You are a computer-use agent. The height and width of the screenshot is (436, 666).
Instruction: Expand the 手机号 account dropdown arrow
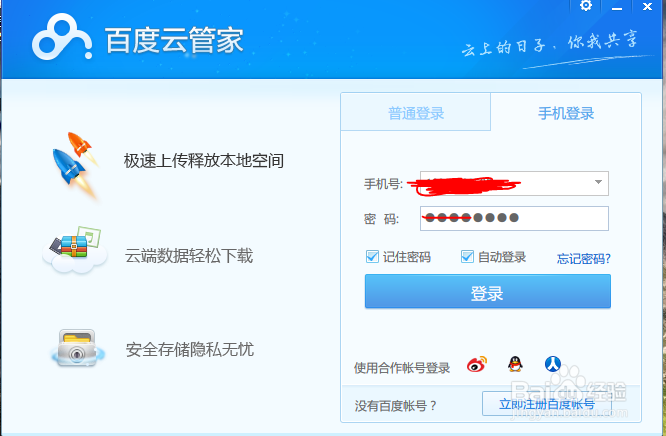(598, 182)
